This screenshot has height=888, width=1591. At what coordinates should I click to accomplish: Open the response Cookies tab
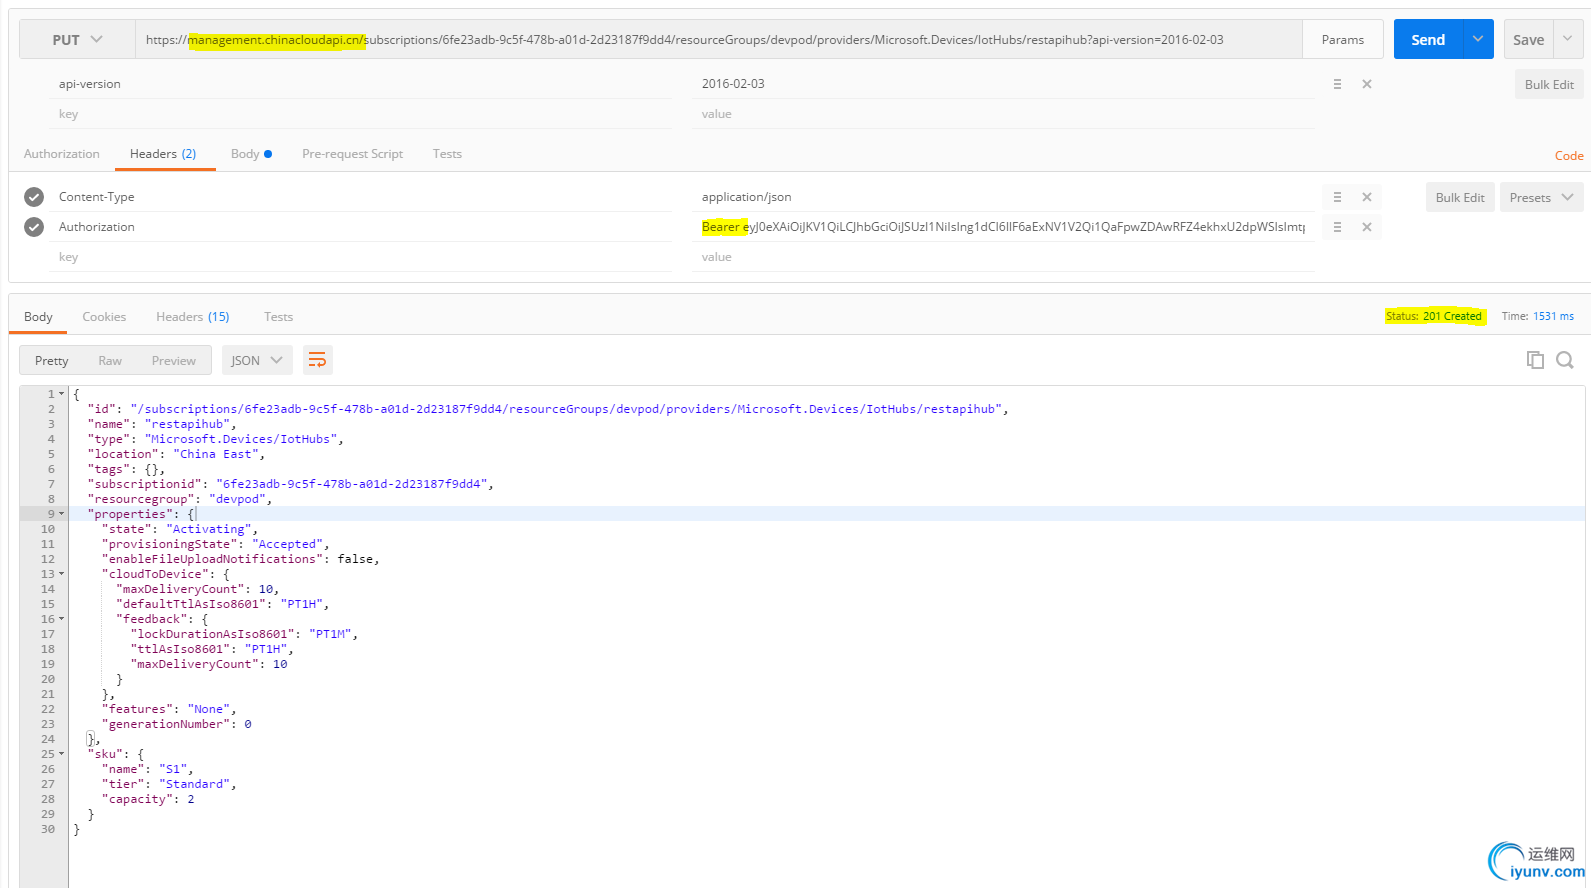104,317
